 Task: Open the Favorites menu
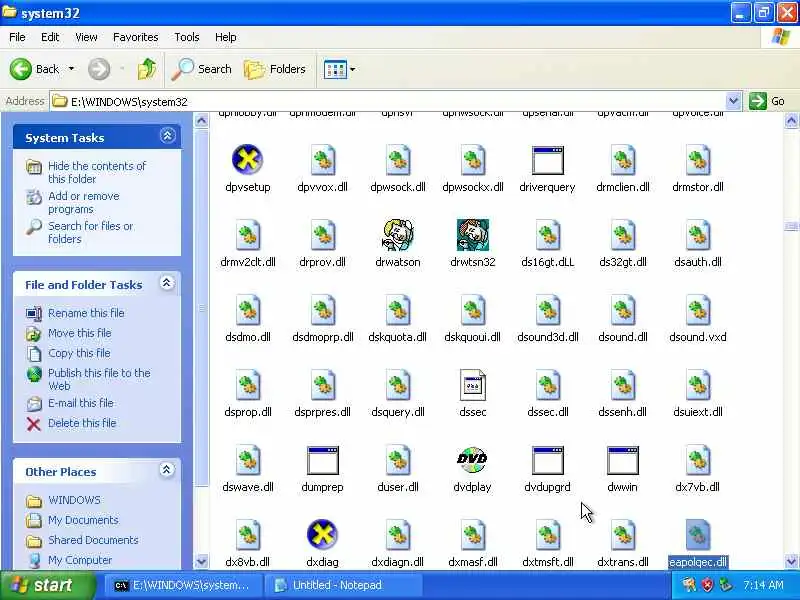tap(136, 37)
